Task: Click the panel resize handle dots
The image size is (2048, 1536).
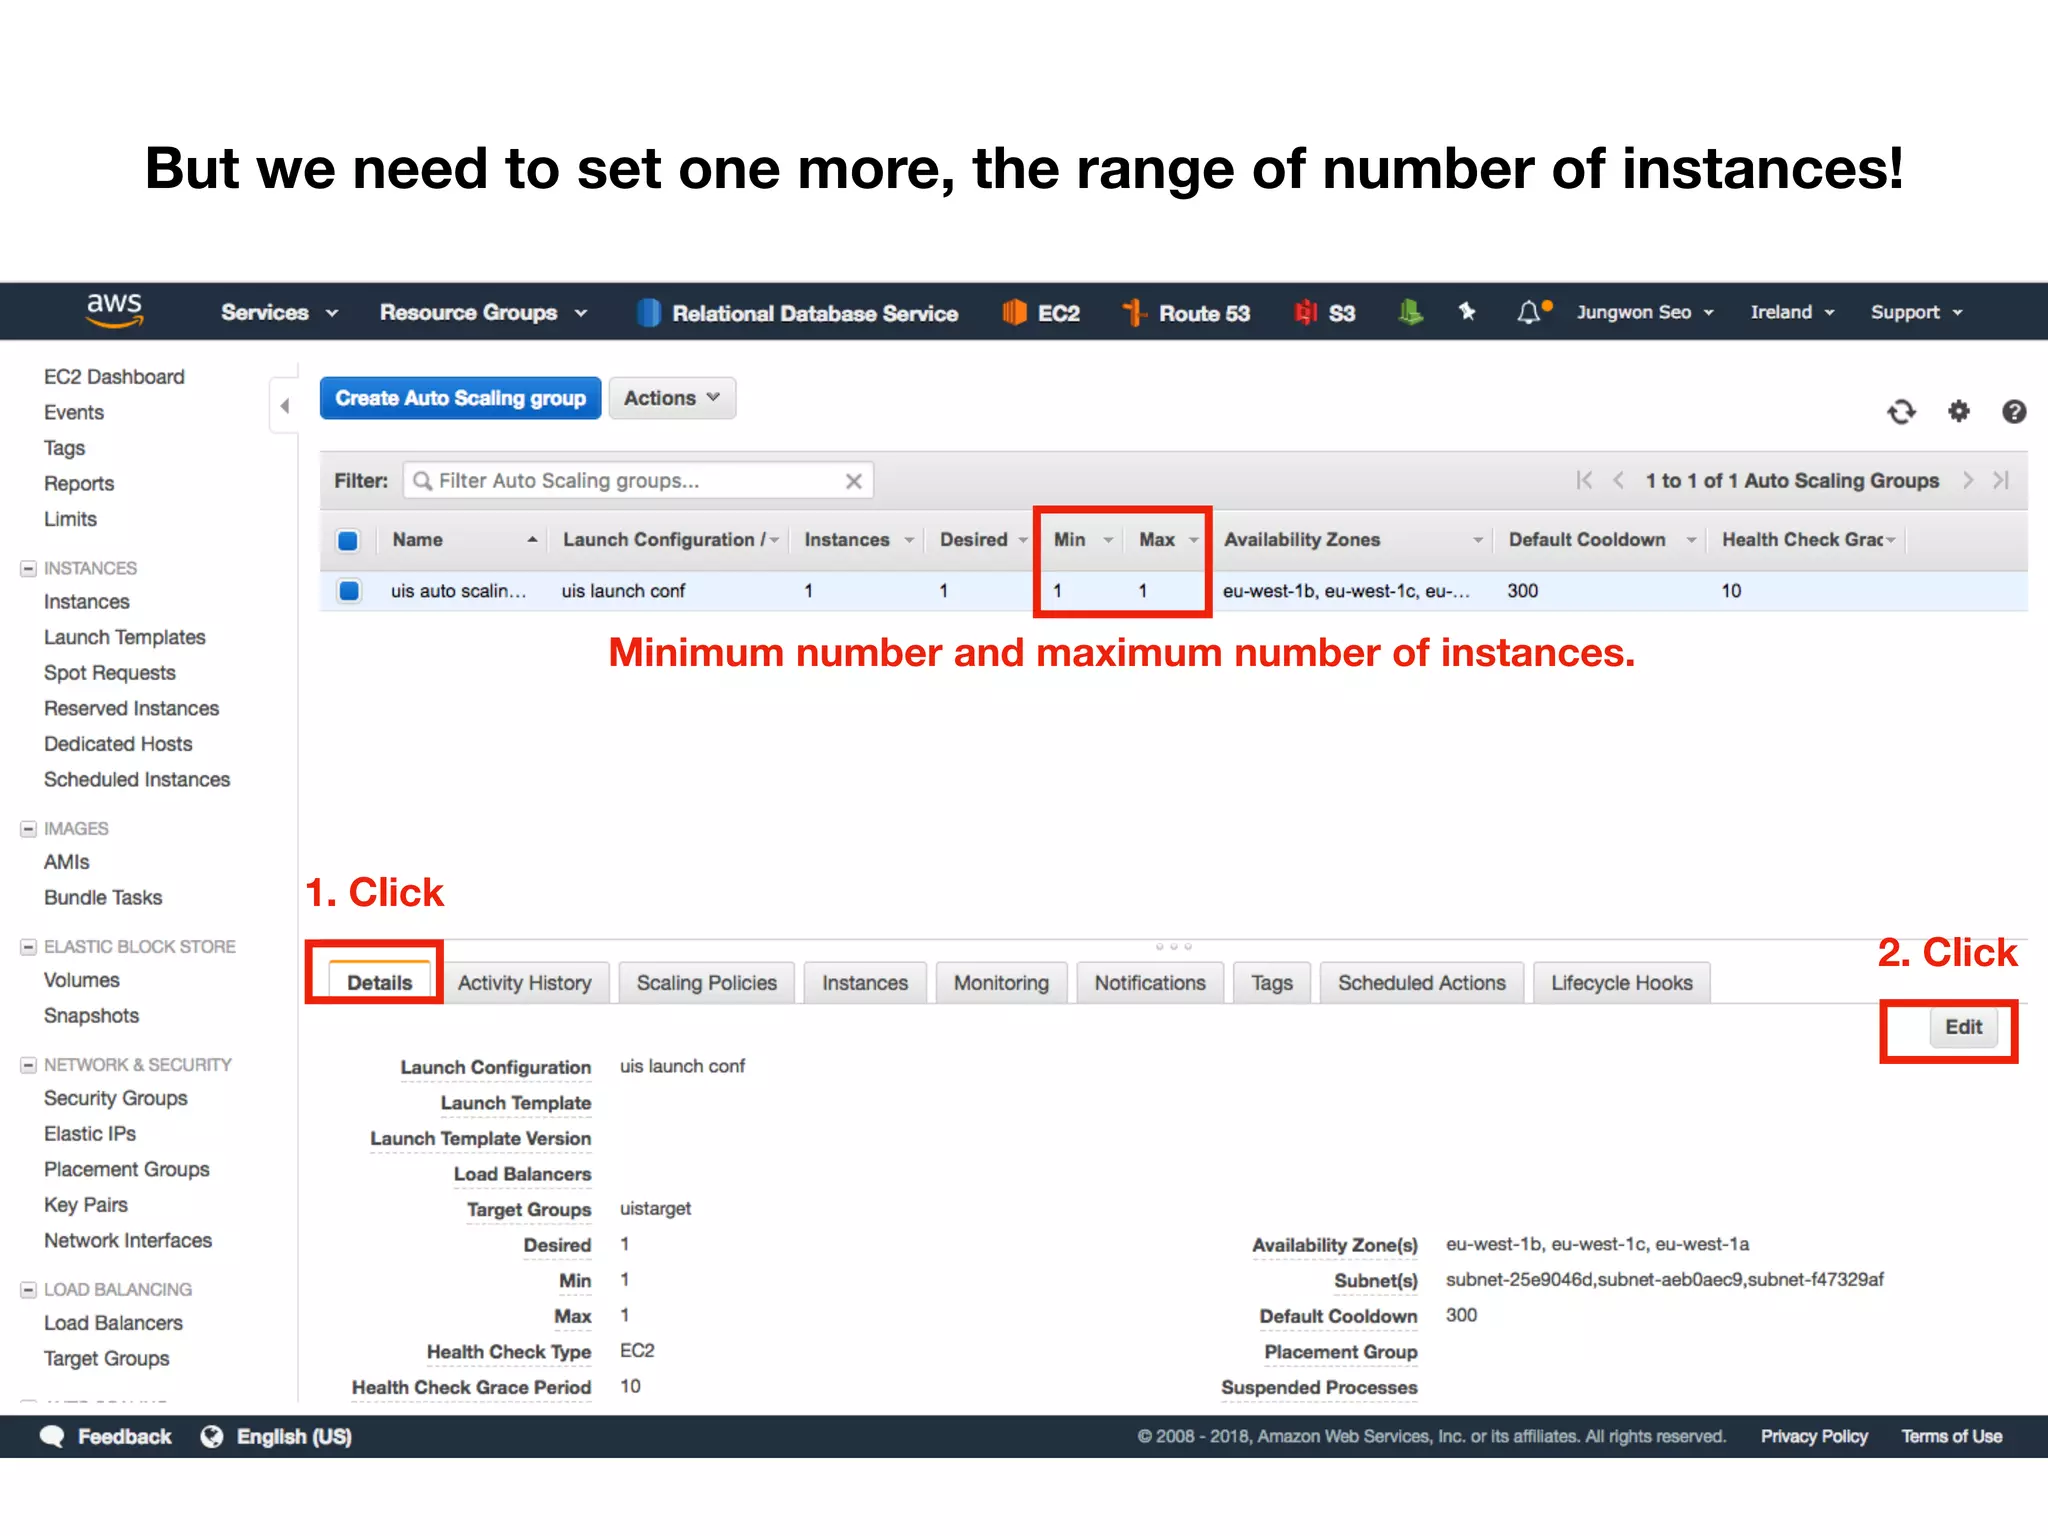Action: click(x=1173, y=946)
